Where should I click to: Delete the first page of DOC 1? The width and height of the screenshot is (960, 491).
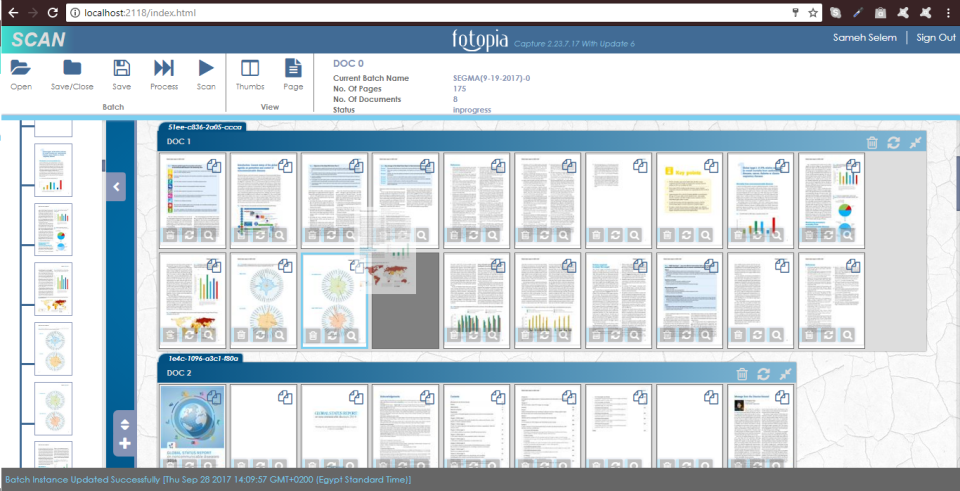tap(171, 235)
